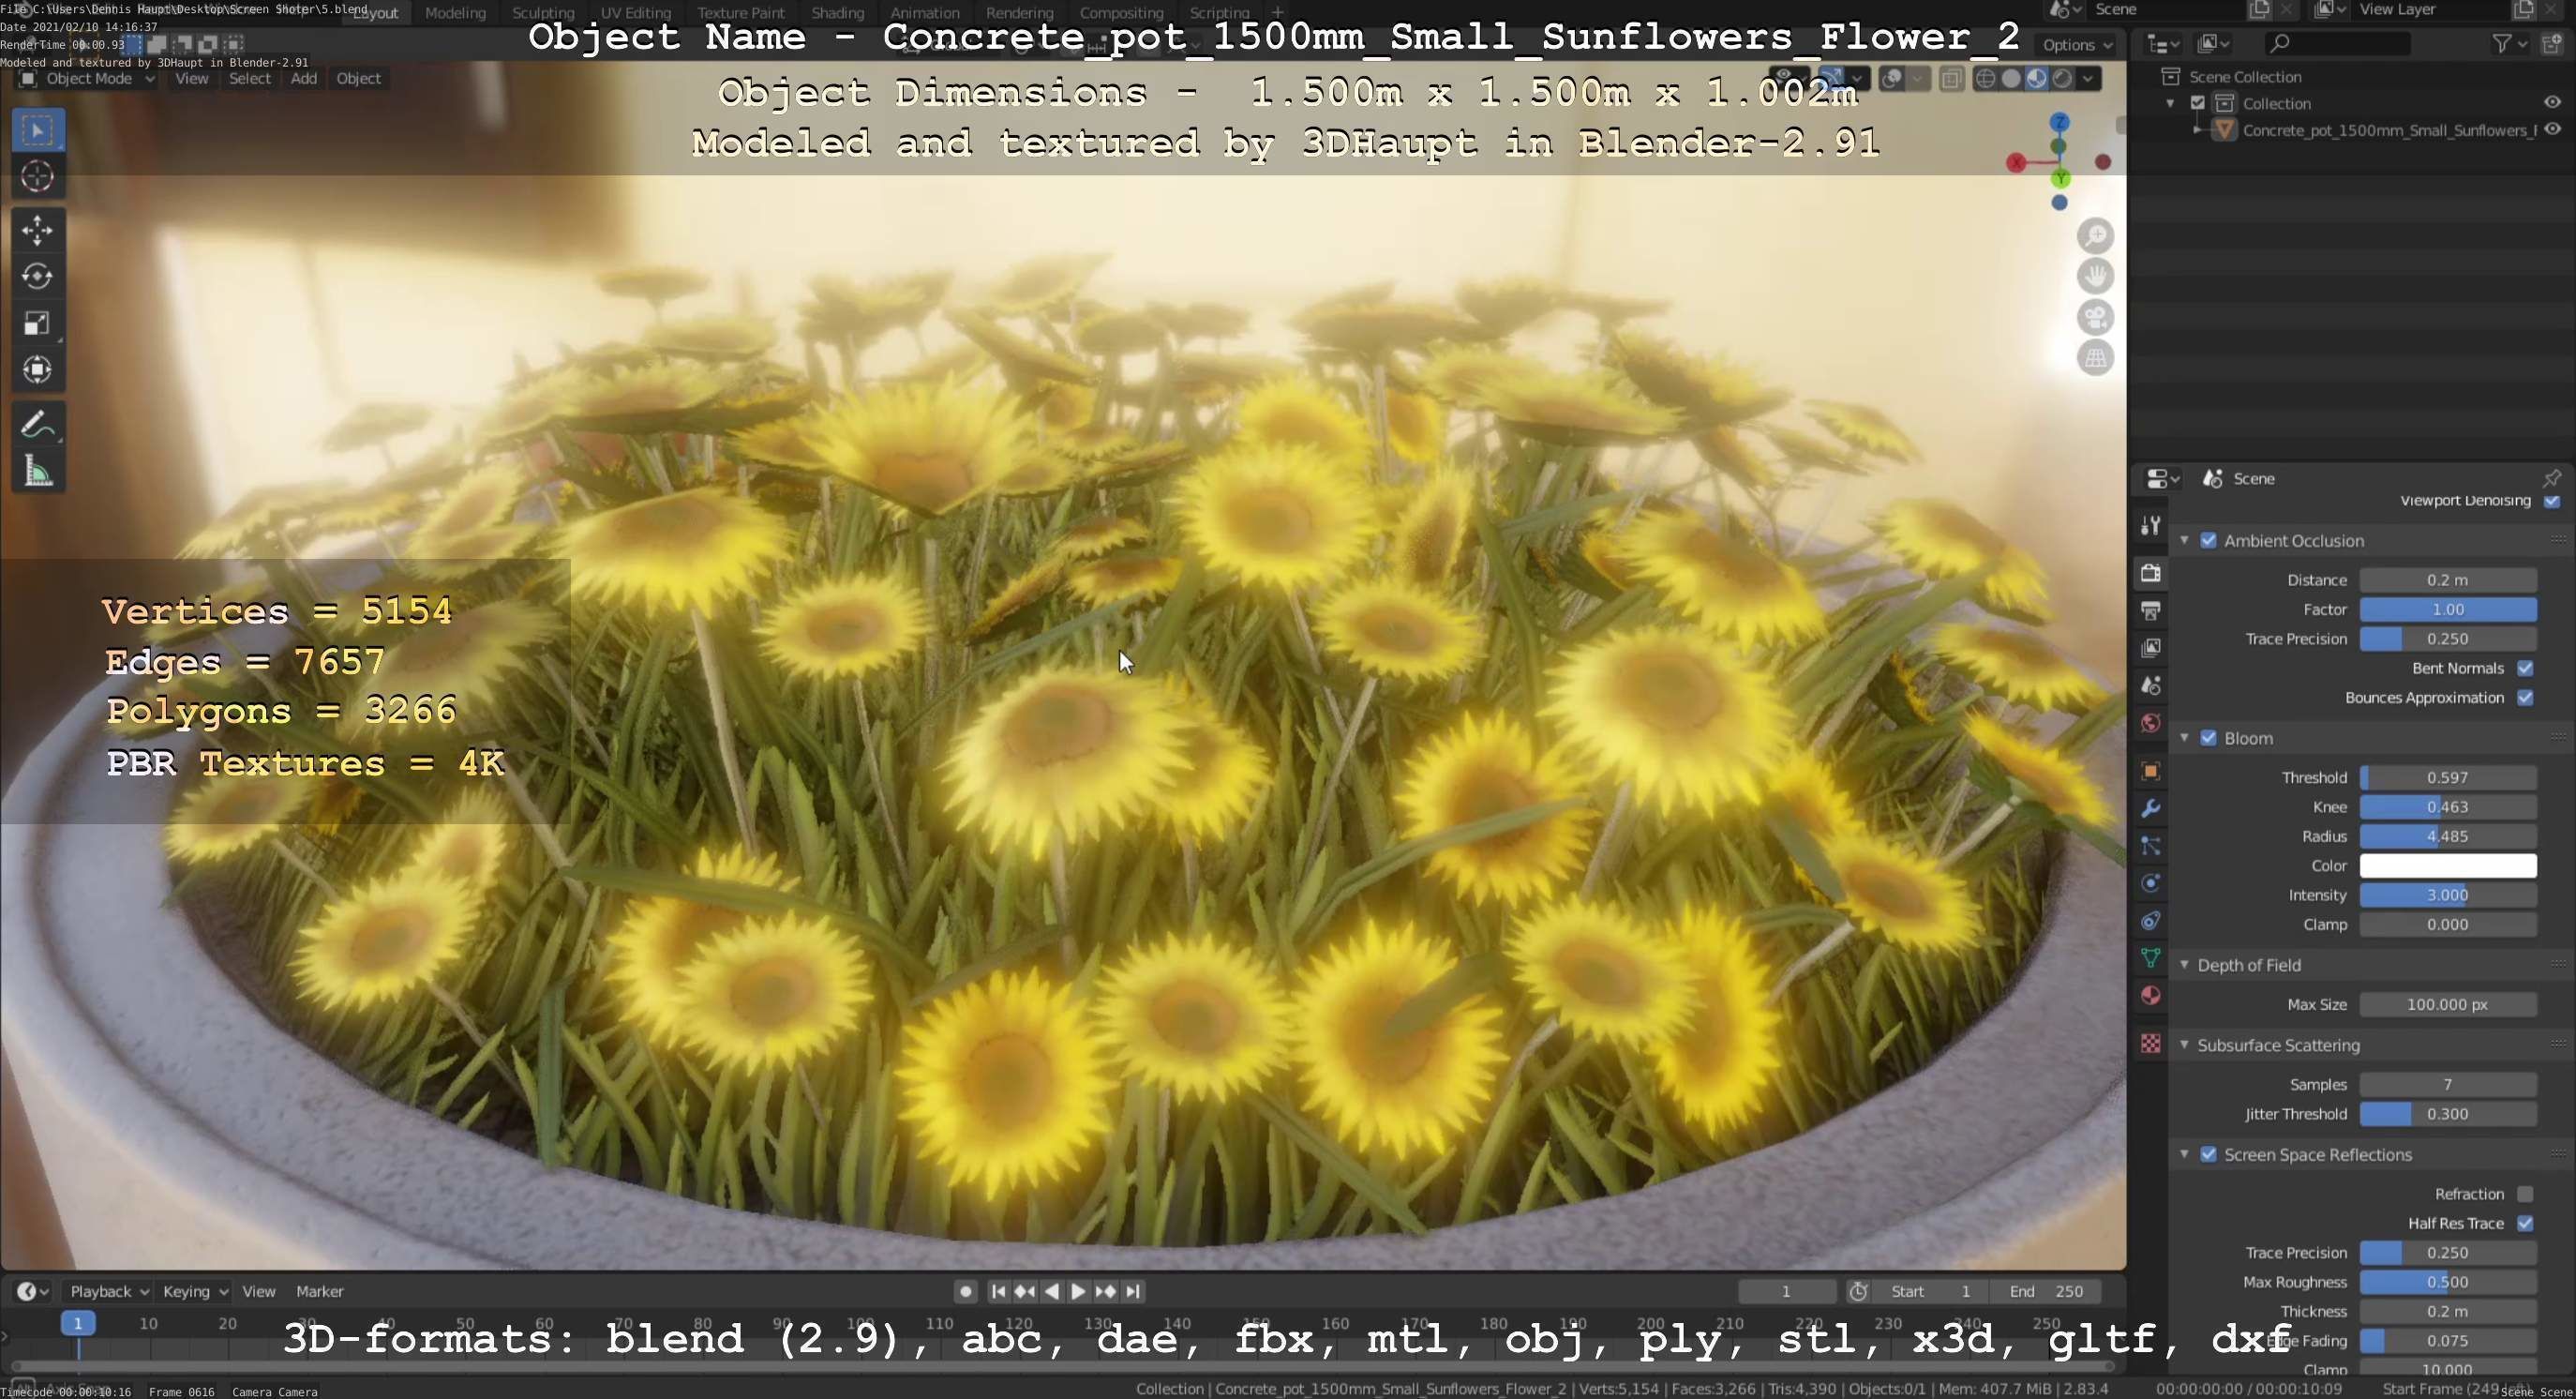The height and width of the screenshot is (1399, 2576).
Task: Open the Physics properties tab
Action: click(2151, 883)
